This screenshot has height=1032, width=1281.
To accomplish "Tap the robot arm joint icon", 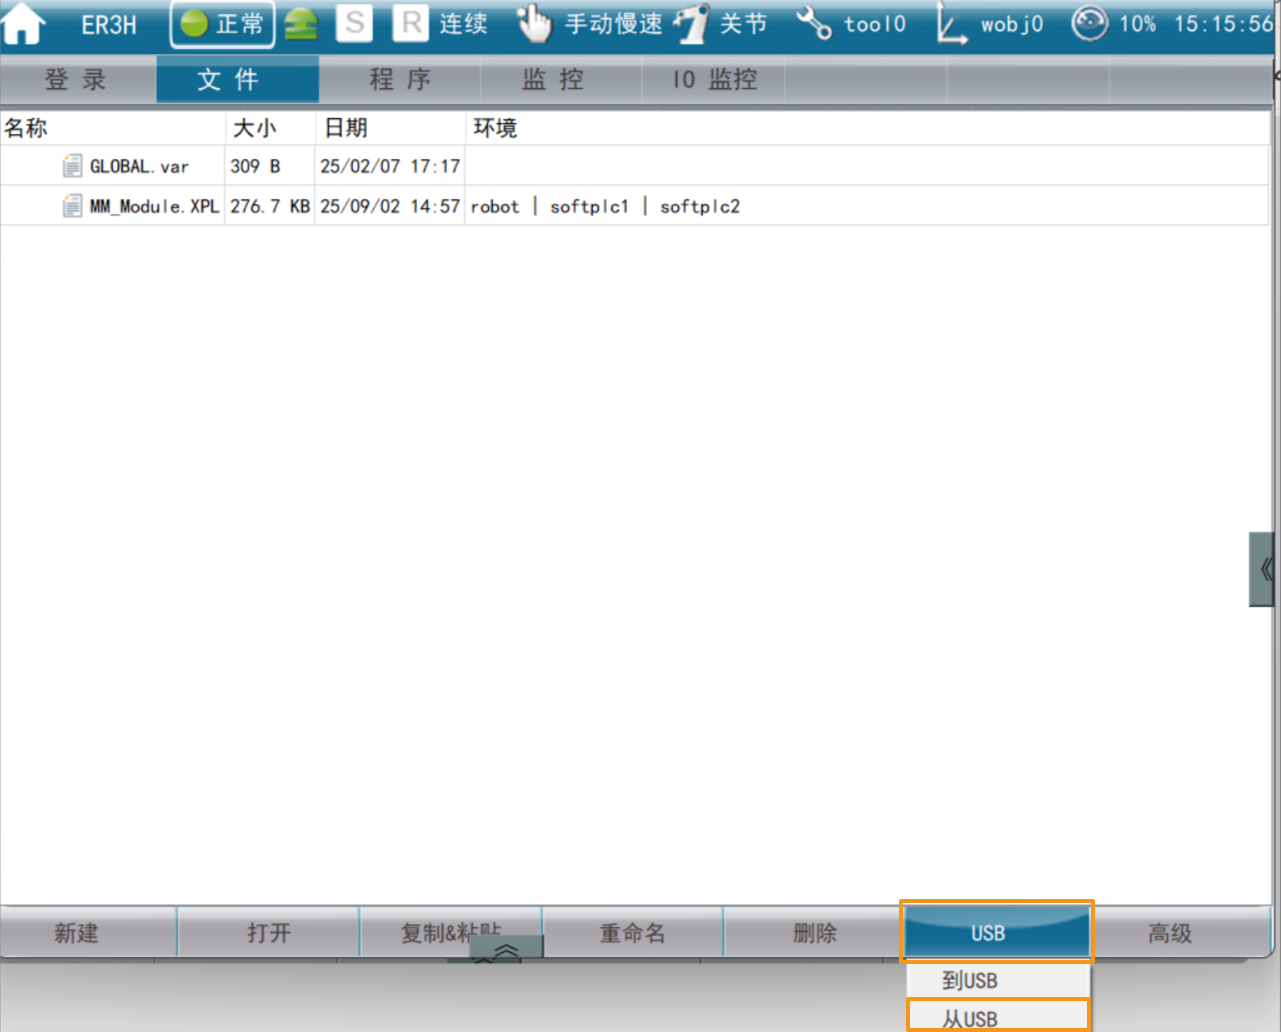I will point(691,24).
